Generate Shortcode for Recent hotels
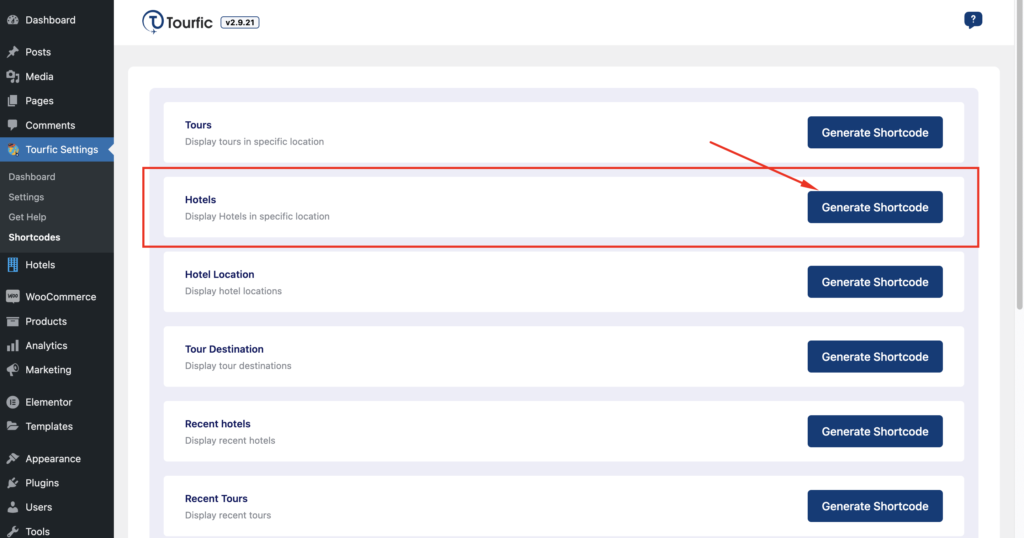The image size is (1024, 538). coord(874,432)
